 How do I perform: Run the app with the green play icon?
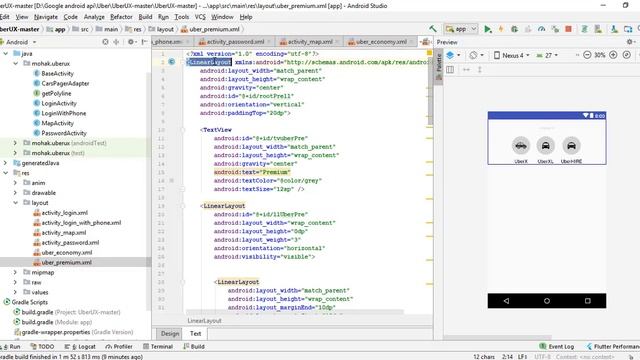(487, 29)
